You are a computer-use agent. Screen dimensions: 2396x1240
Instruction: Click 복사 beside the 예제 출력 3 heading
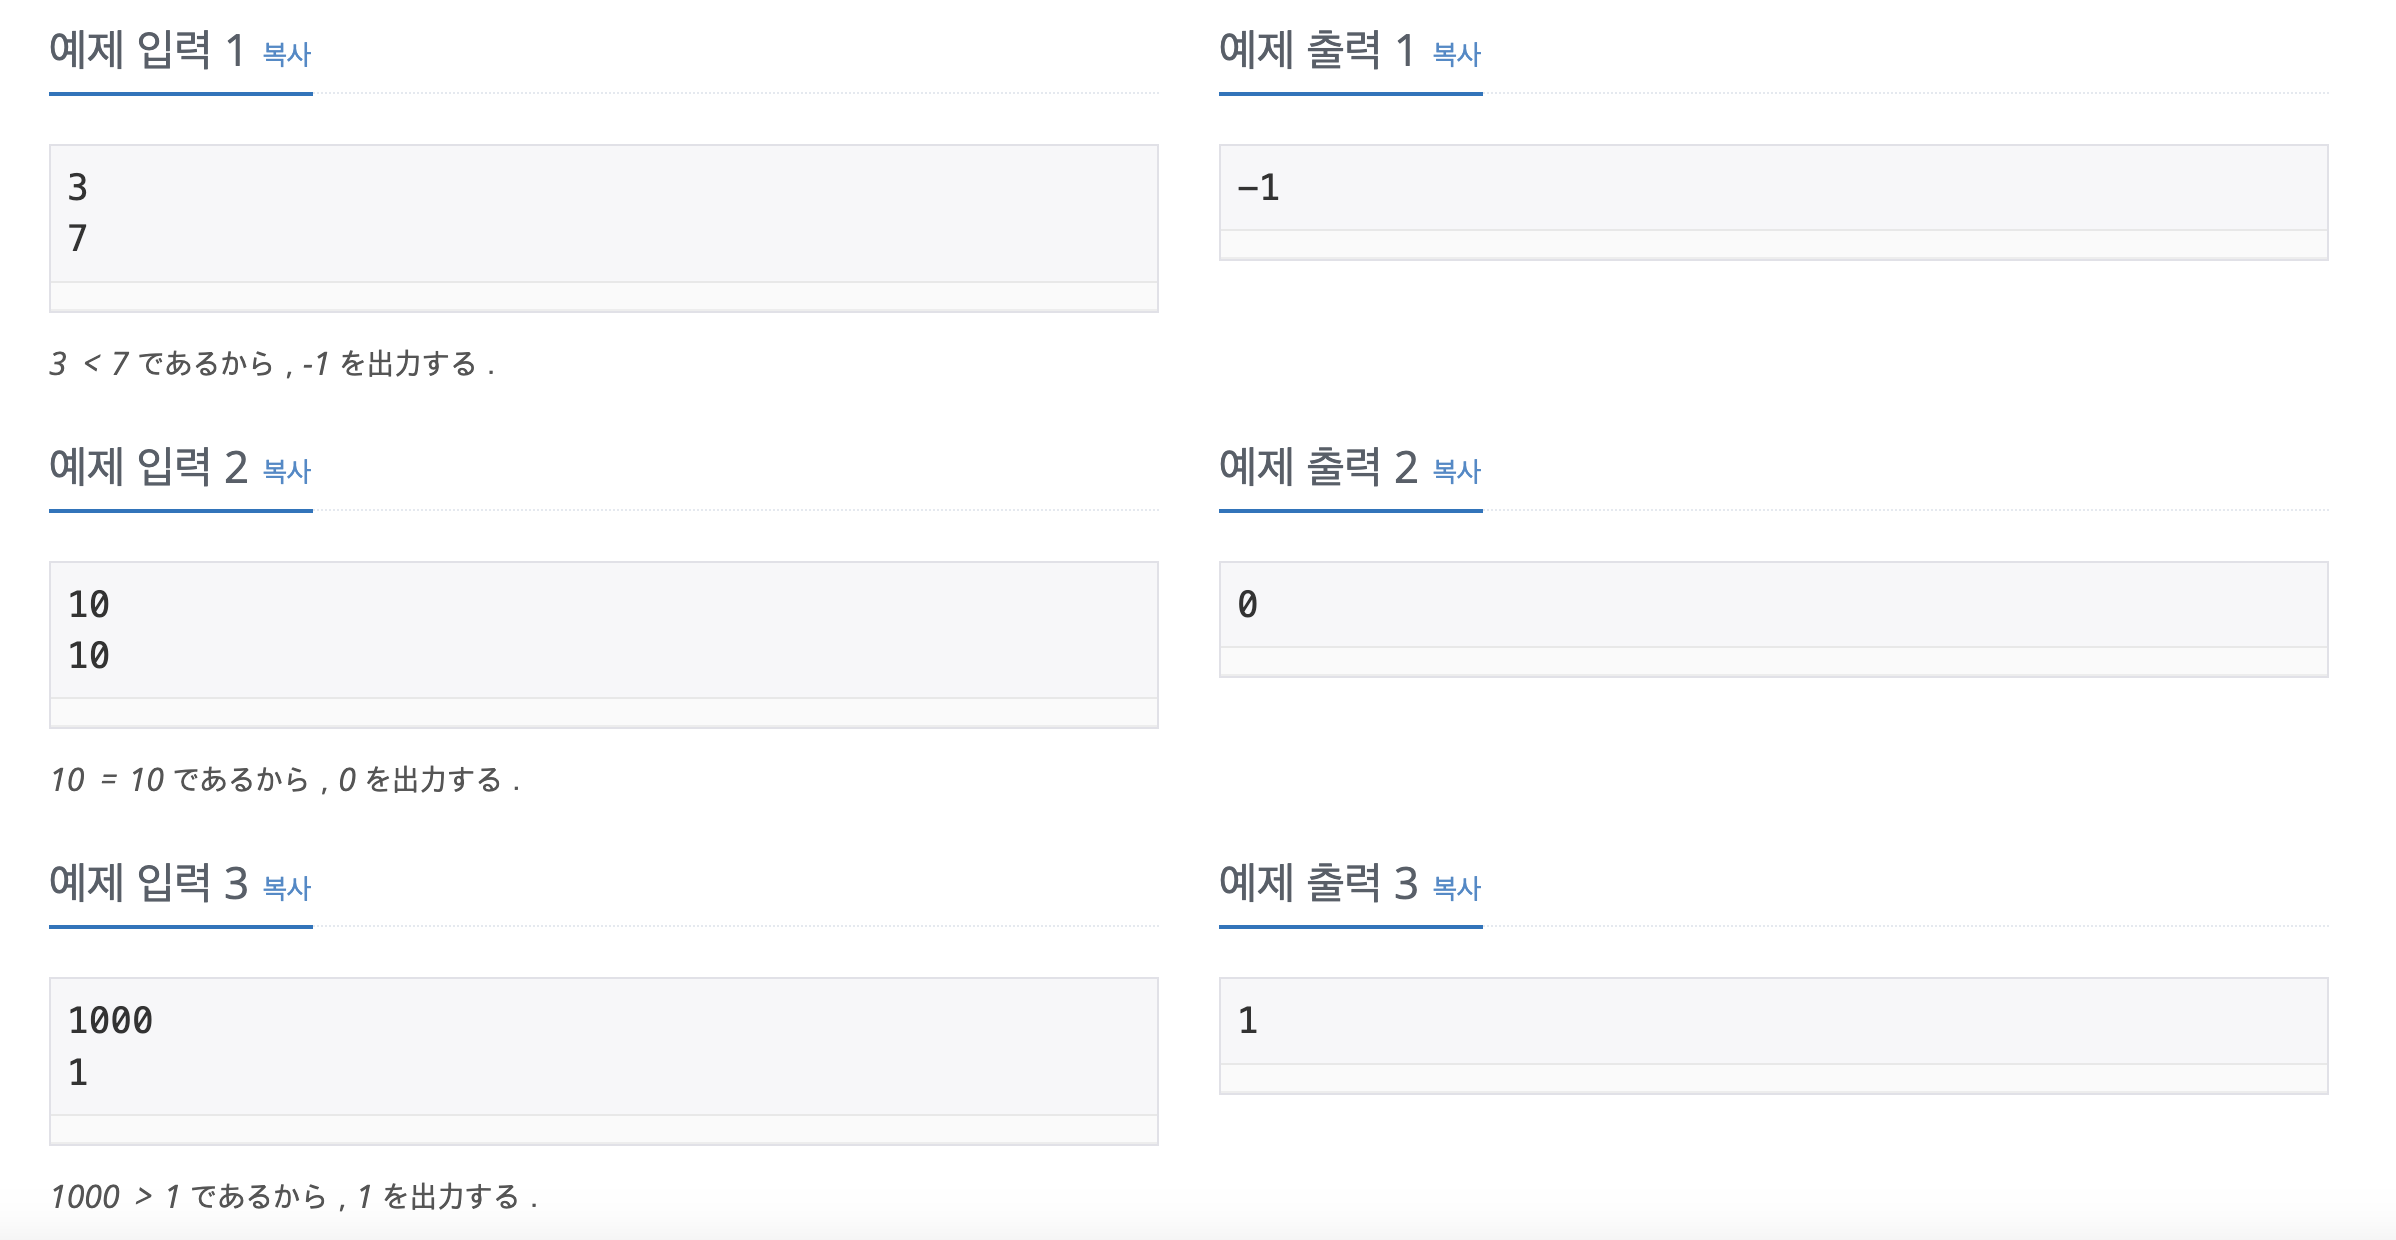click(1456, 888)
